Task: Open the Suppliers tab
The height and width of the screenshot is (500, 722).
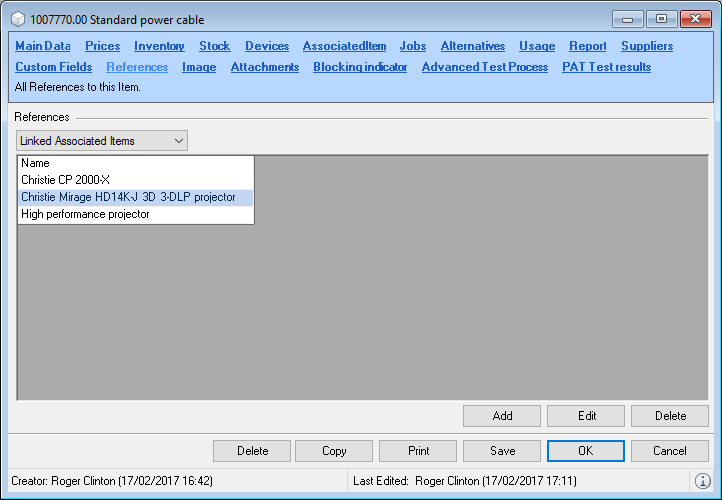Action: [x=646, y=46]
